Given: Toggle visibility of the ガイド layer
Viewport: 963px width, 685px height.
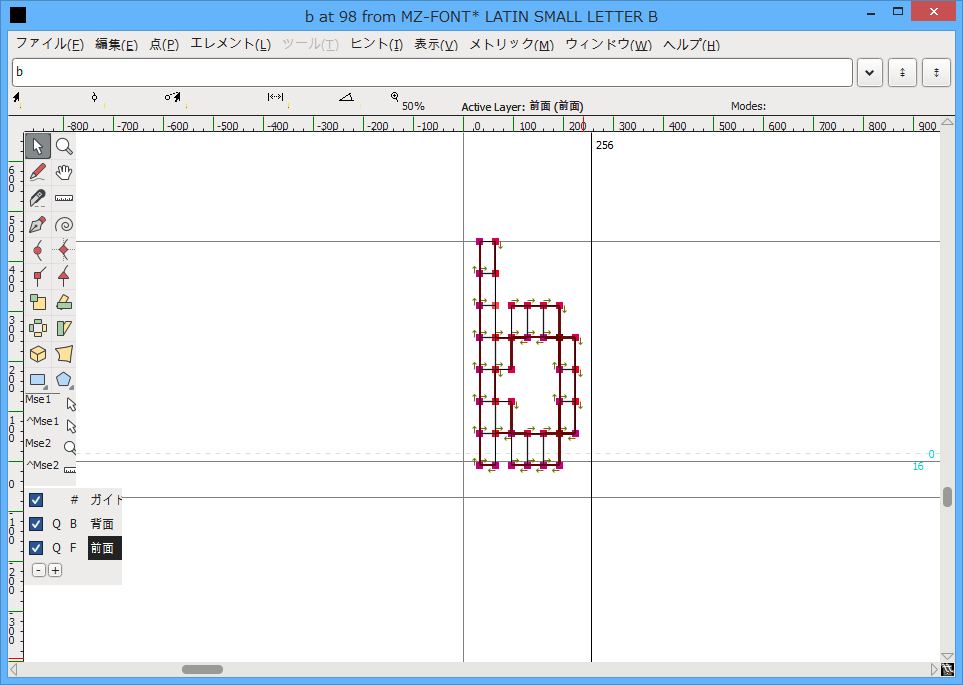Looking at the screenshot, I should pos(36,500).
